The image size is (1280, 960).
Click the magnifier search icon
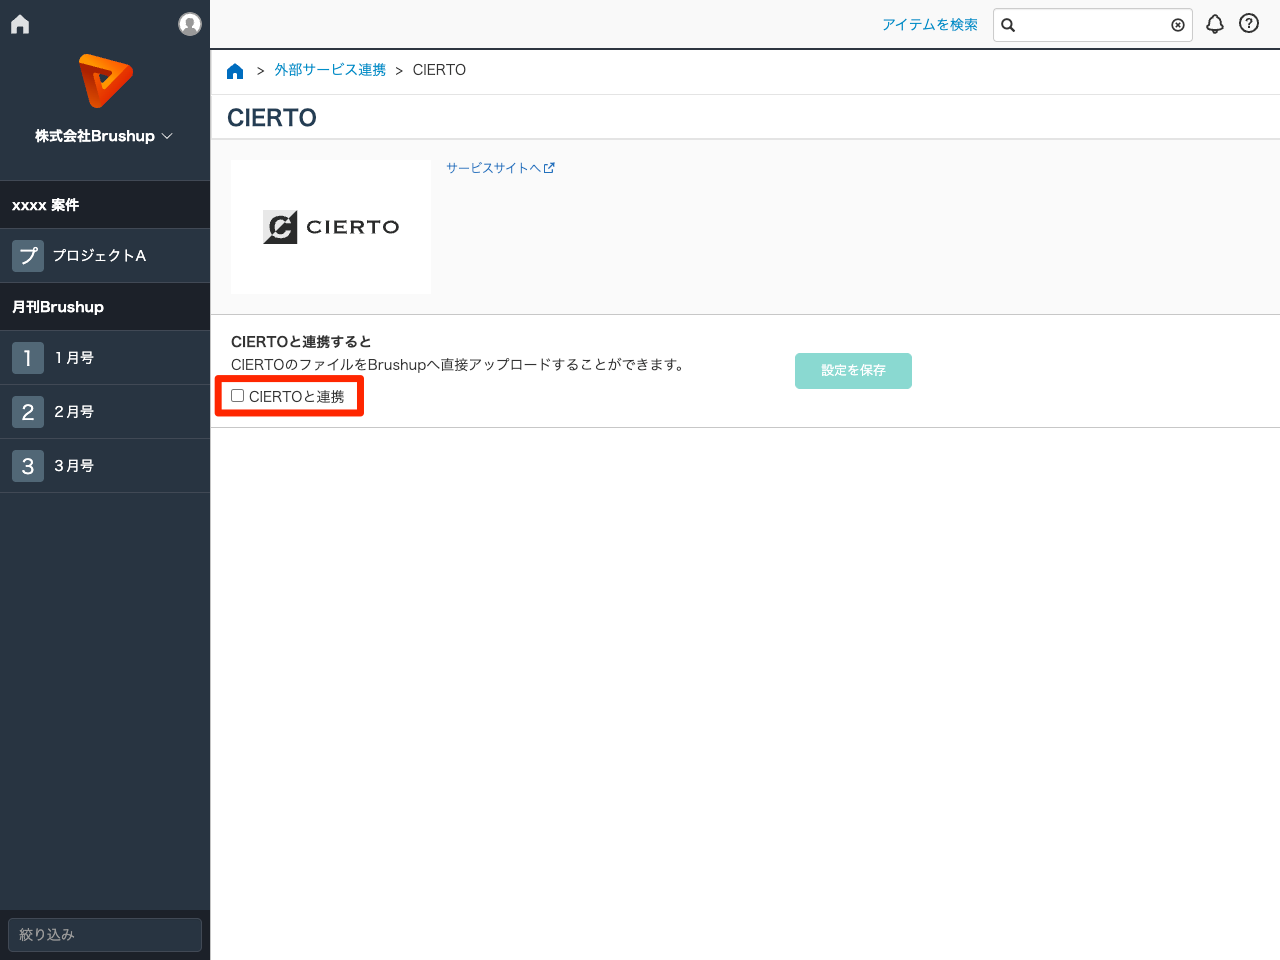[1008, 25]
